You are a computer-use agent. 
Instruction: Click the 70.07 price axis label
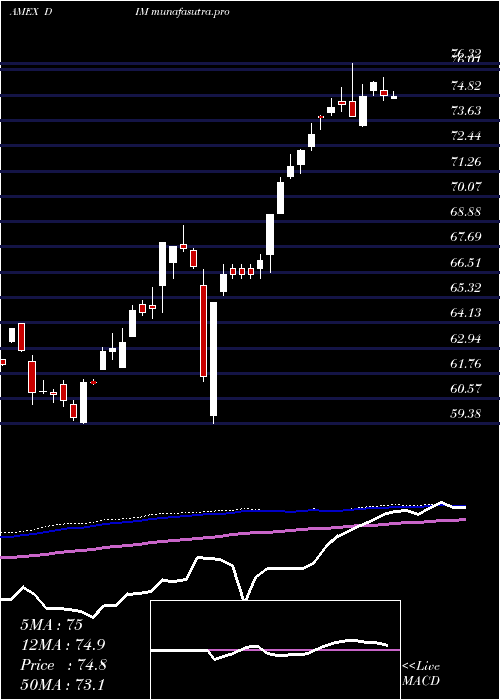[x=467, y=186]
